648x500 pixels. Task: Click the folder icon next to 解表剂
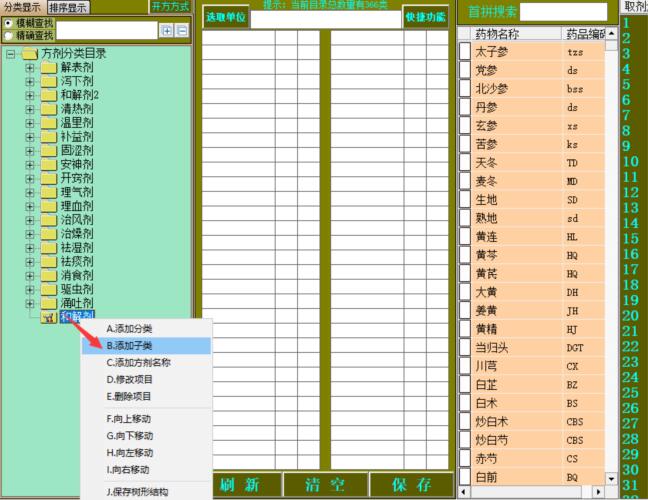click(x=48, y=68)
